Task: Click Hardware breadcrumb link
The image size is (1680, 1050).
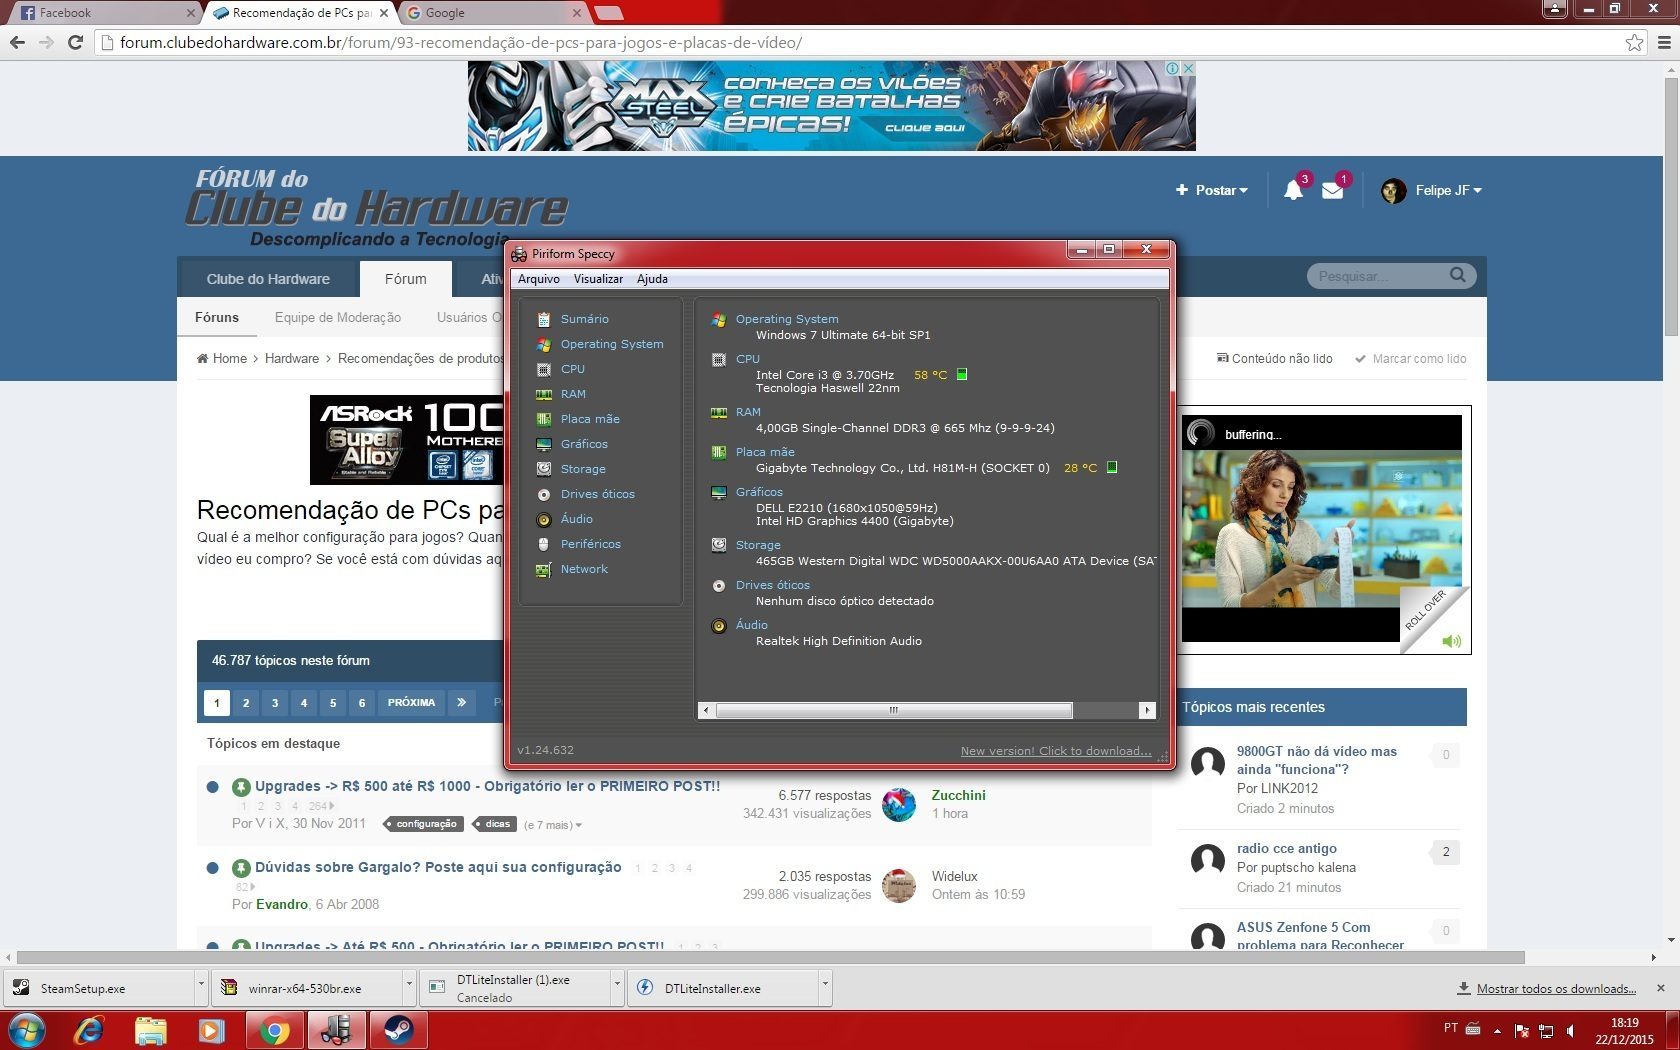Action: pyautogui.click(x=292, y=358)
